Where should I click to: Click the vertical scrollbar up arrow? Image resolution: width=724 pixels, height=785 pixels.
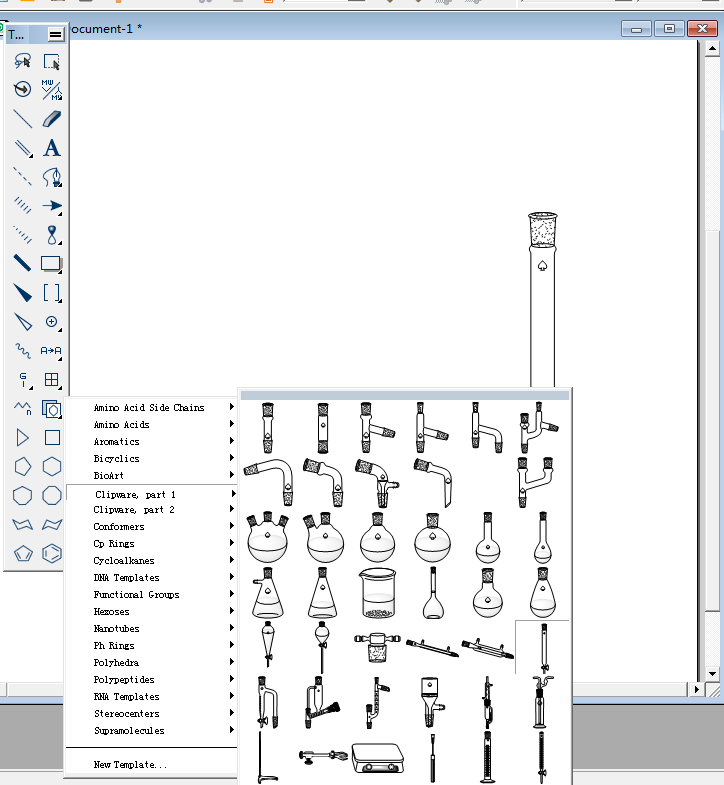[x=712, y=49]
